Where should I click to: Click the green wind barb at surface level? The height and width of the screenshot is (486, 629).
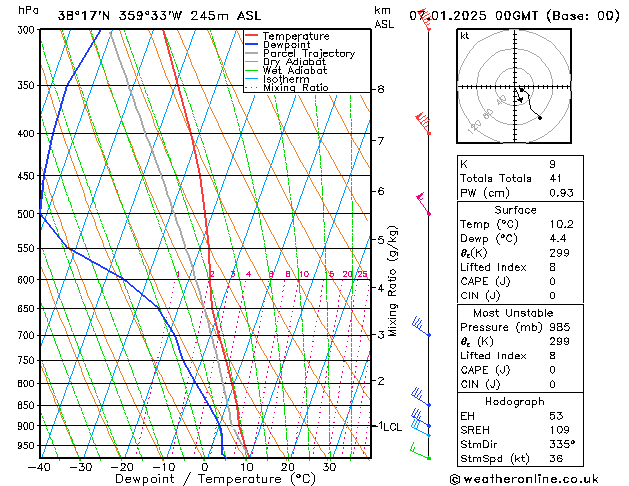pos(420,451)
